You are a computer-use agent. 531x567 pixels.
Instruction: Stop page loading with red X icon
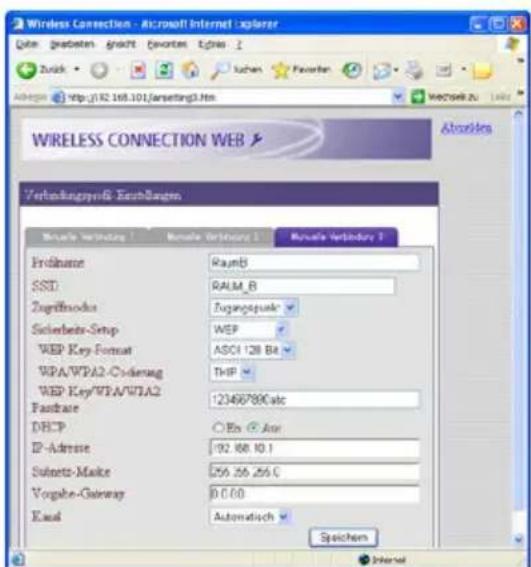pos(138,70)
